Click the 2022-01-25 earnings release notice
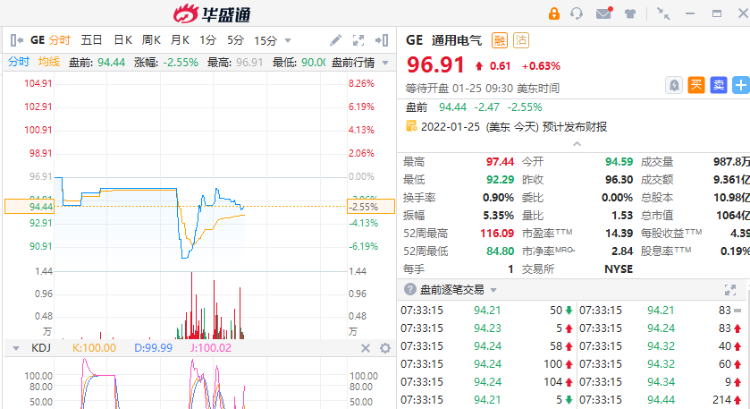This screenshot has width=750, height=409. pyautogui.click(x=514, y=127)
